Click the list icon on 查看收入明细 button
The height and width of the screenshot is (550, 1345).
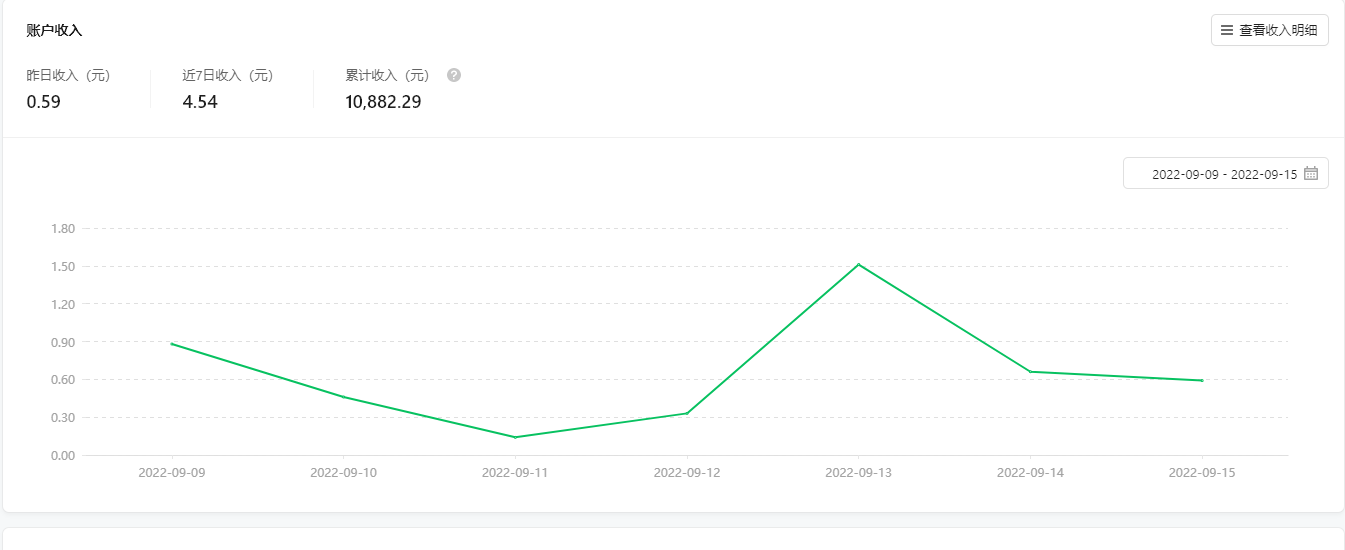click(x=1227, y=30)
